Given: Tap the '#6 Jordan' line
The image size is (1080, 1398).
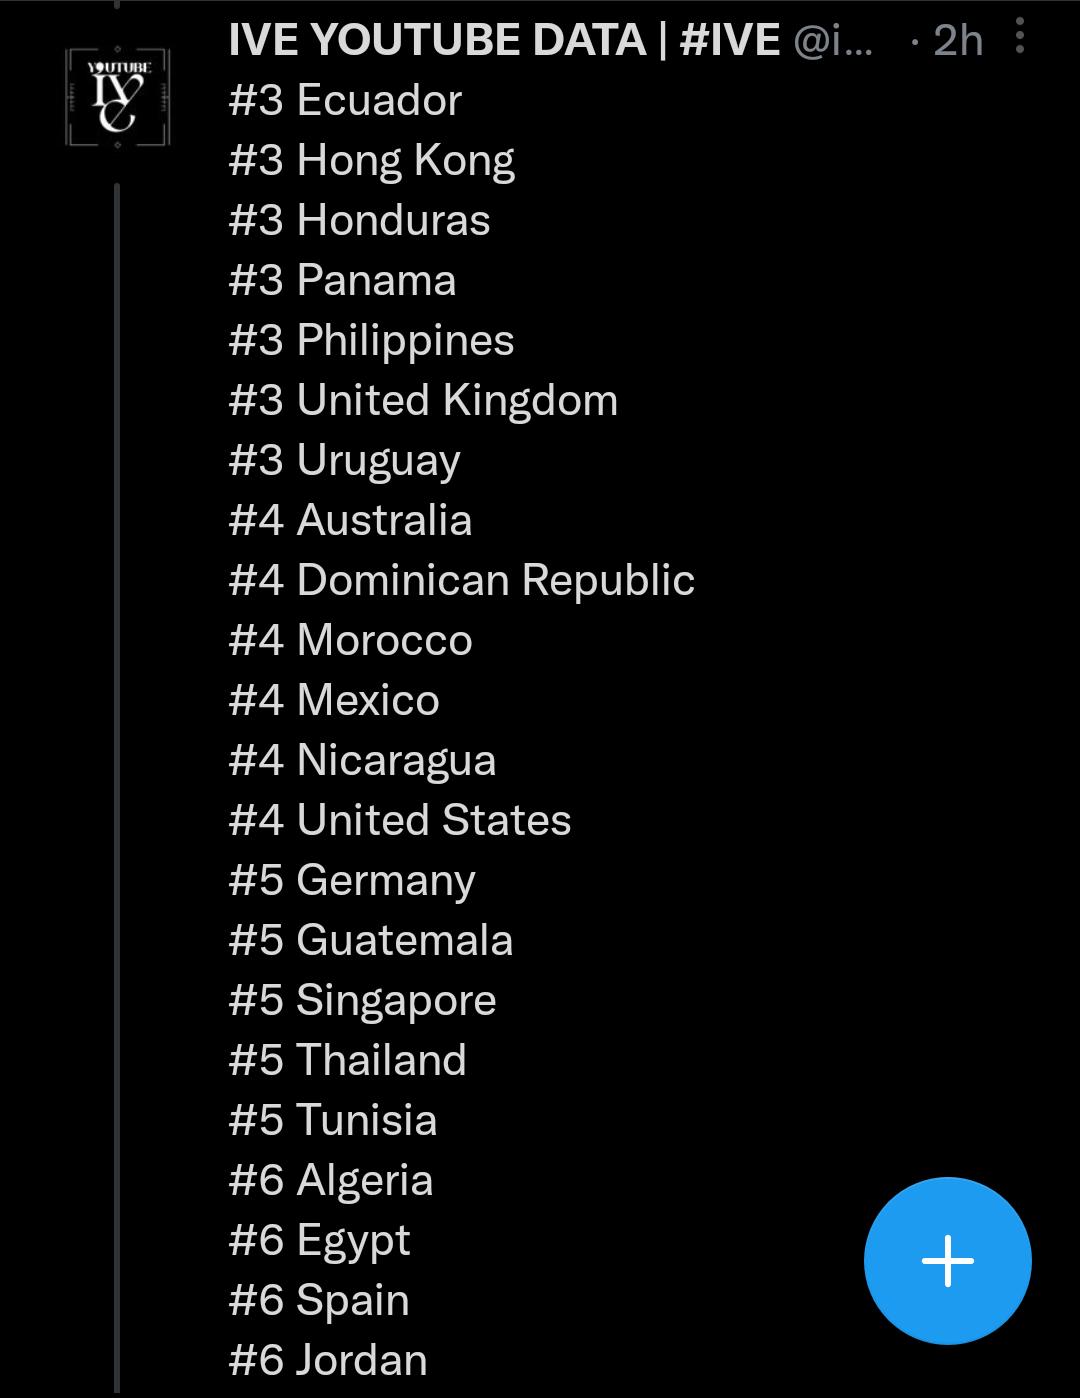Looking at the screenshot, I should [328, 1360].
